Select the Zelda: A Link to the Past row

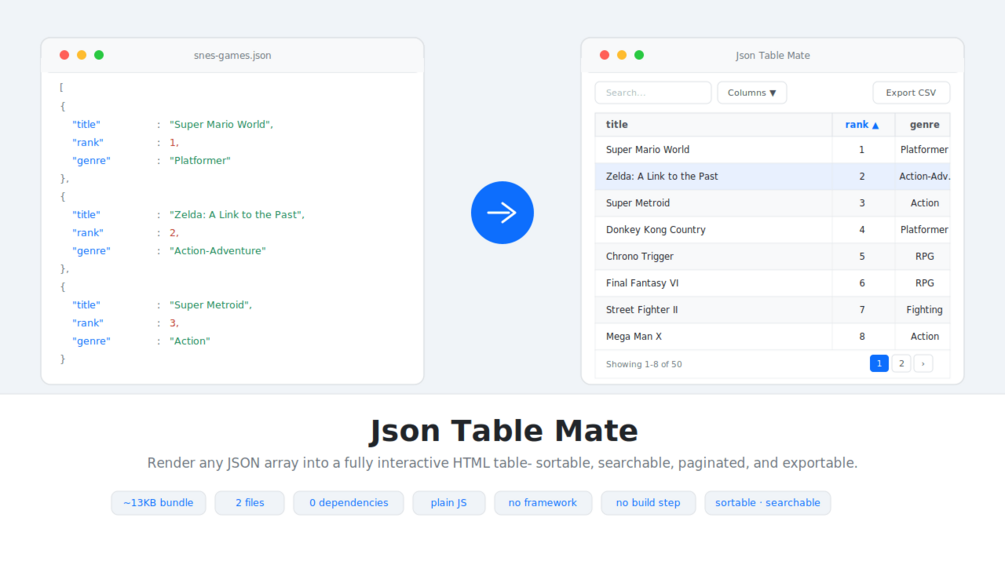772,176
